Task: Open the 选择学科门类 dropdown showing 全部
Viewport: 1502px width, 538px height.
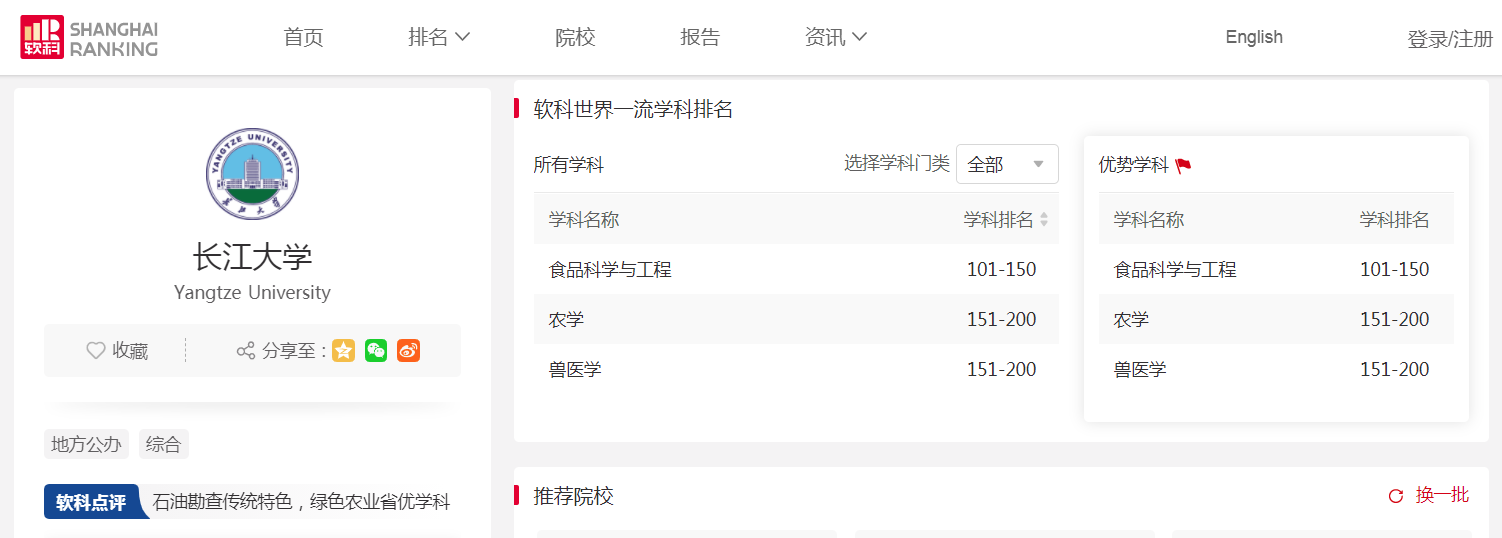Action: click(x=1006, y=165)
